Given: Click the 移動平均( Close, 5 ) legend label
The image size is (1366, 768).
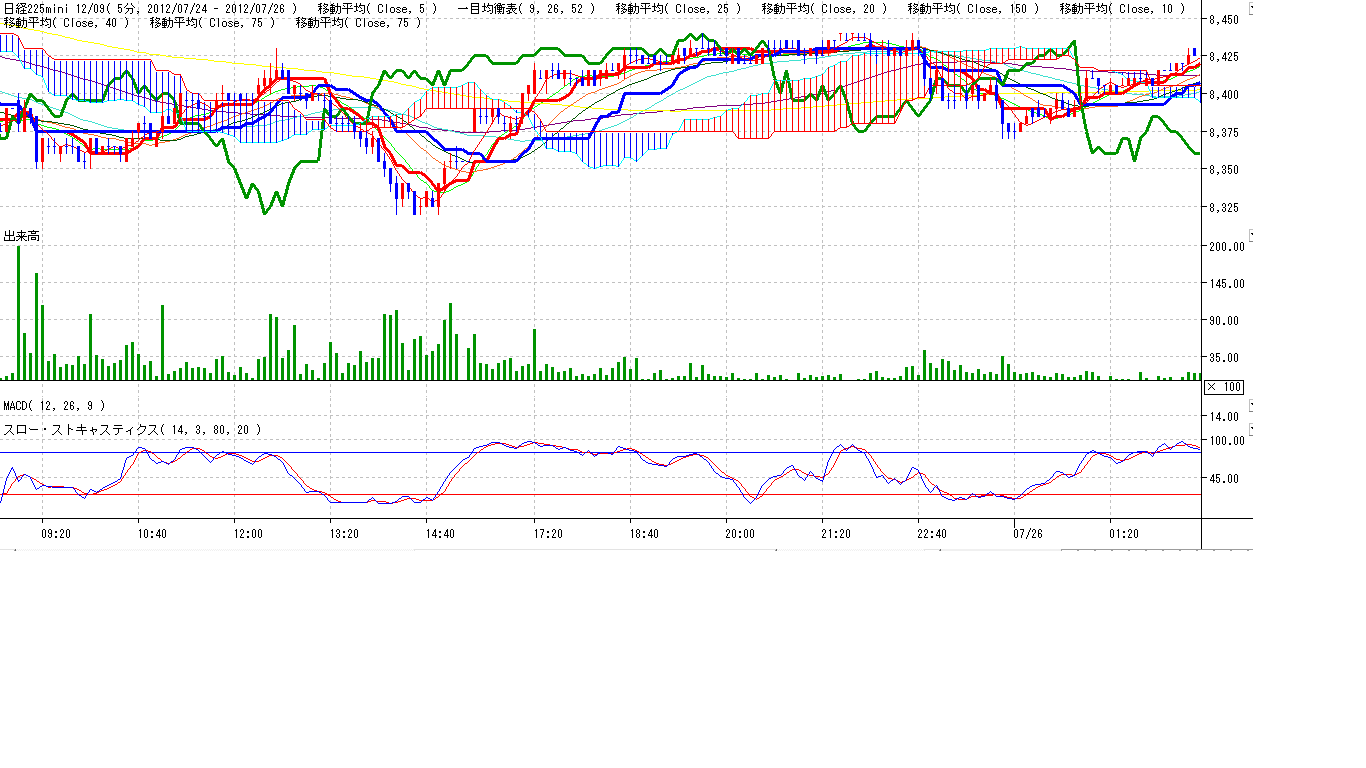Looking at the screenshot, I should pos(377,8).
